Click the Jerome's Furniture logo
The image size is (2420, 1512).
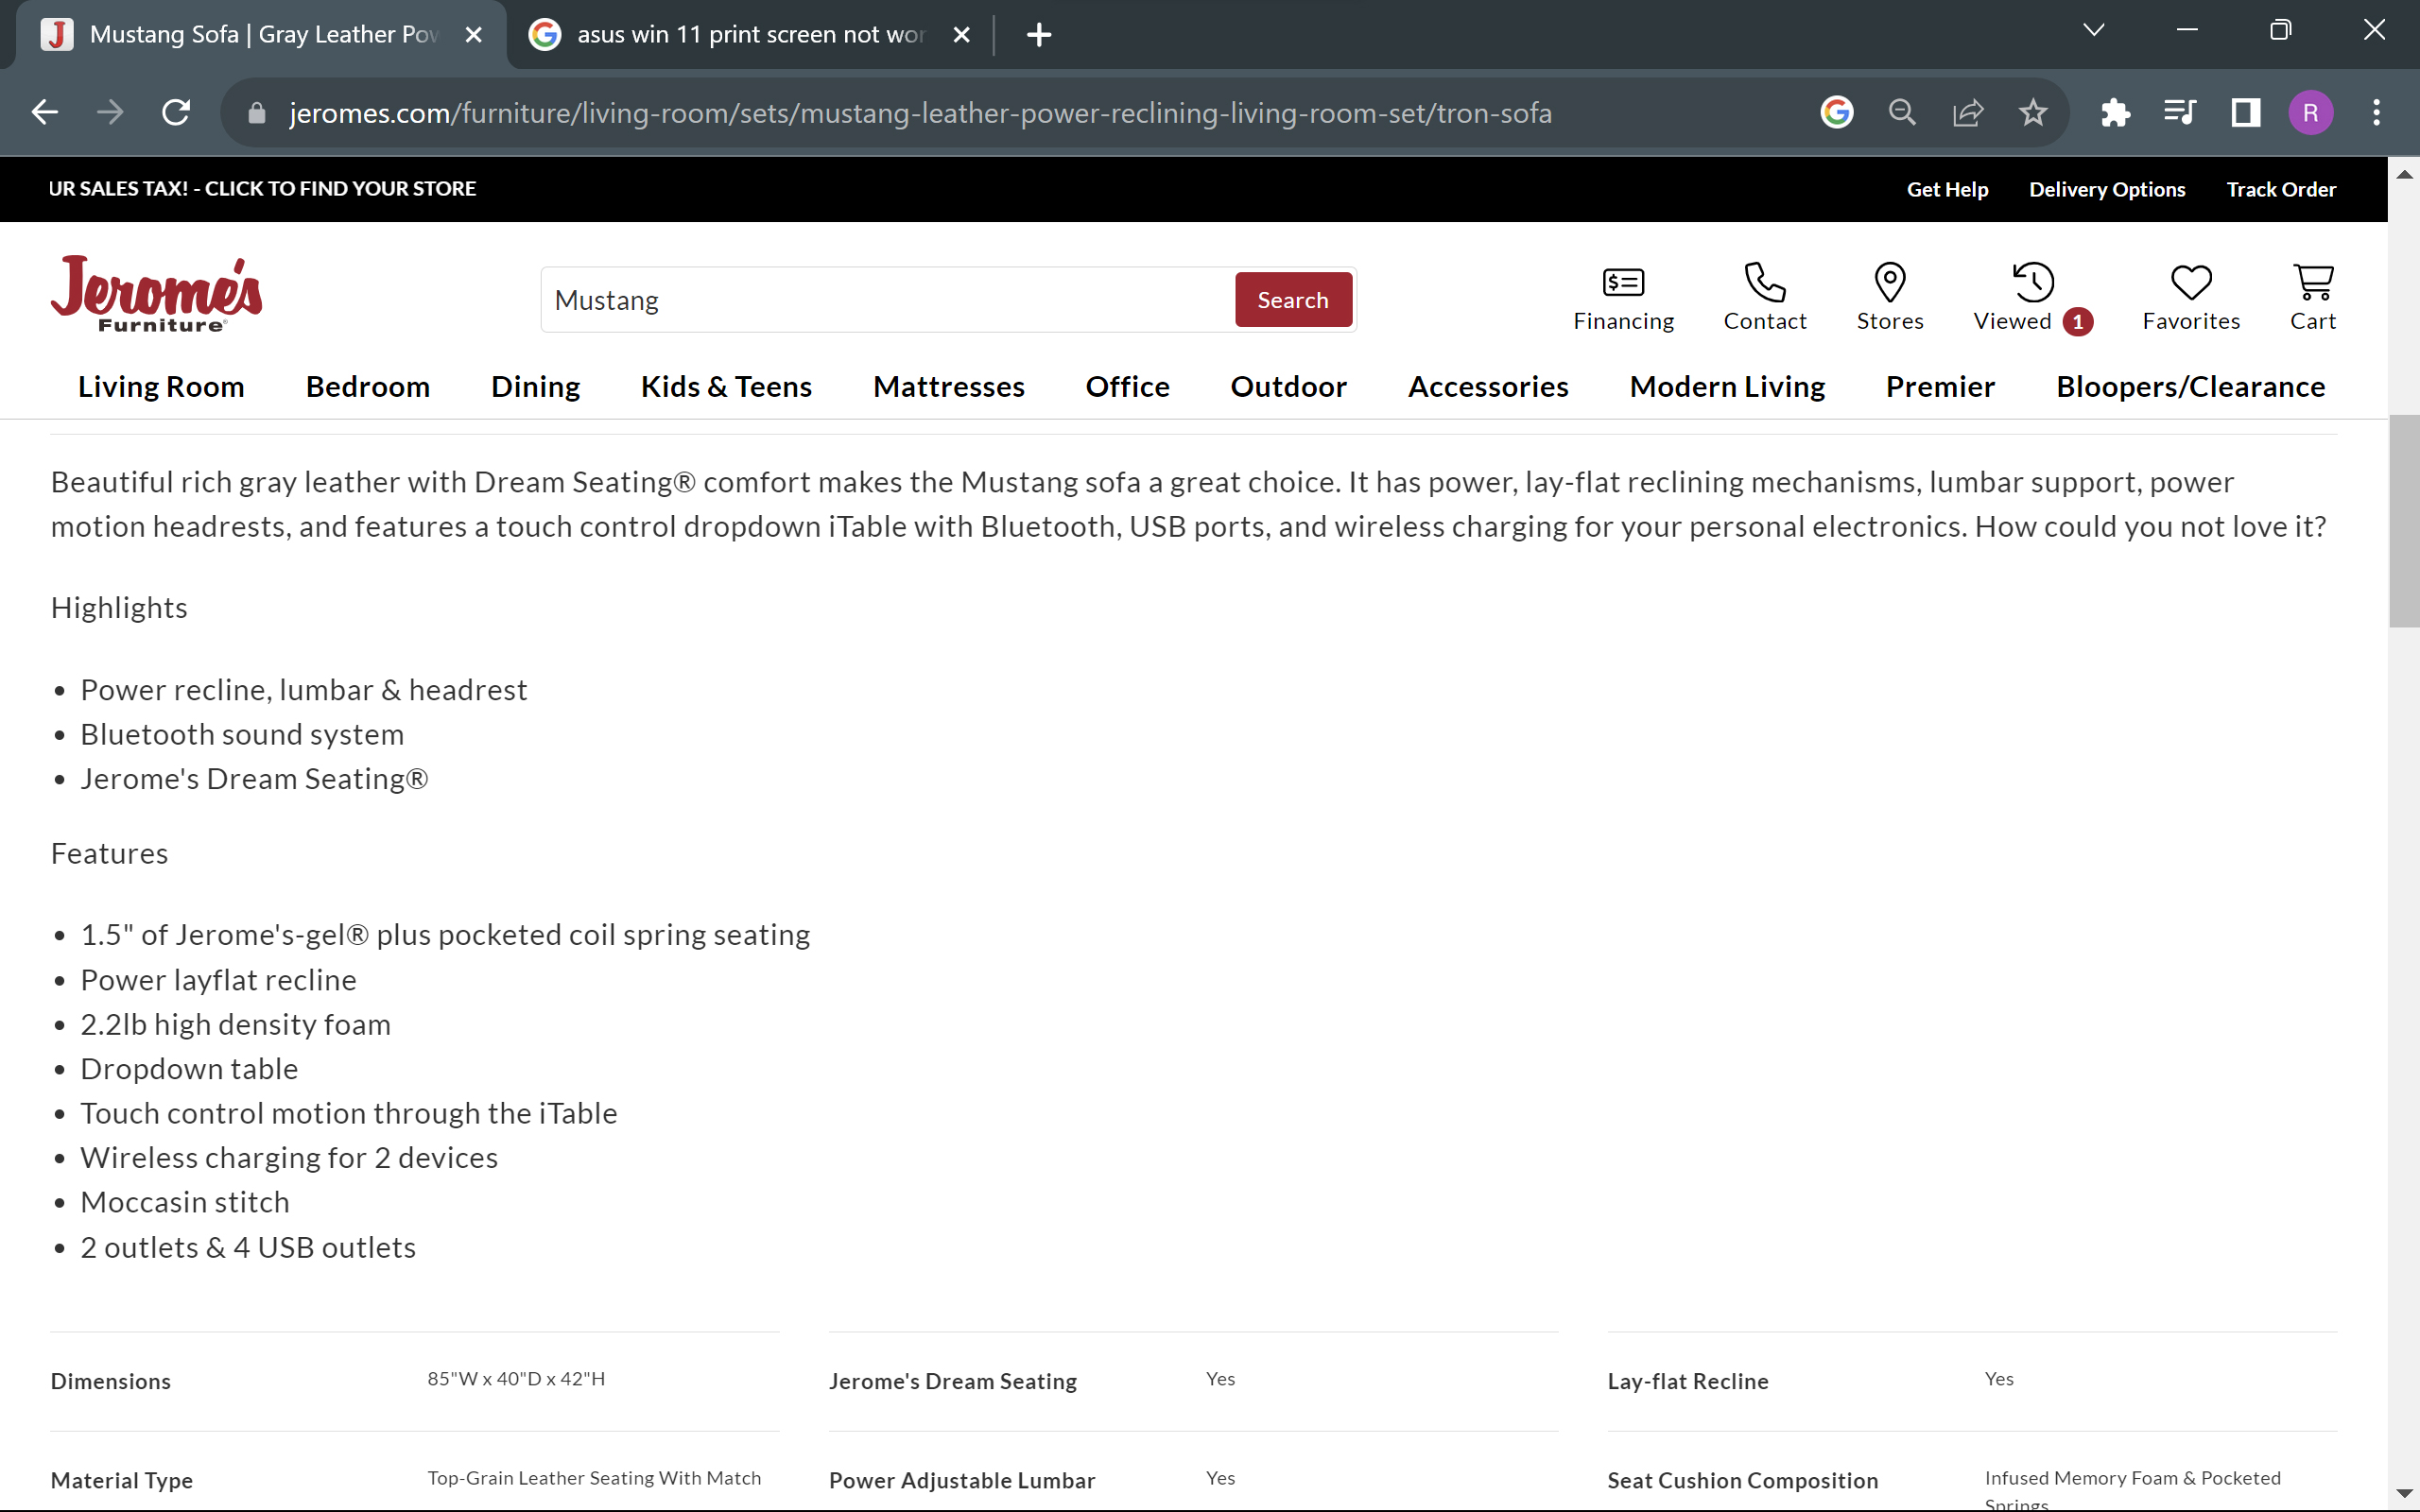tap(156, 294)
